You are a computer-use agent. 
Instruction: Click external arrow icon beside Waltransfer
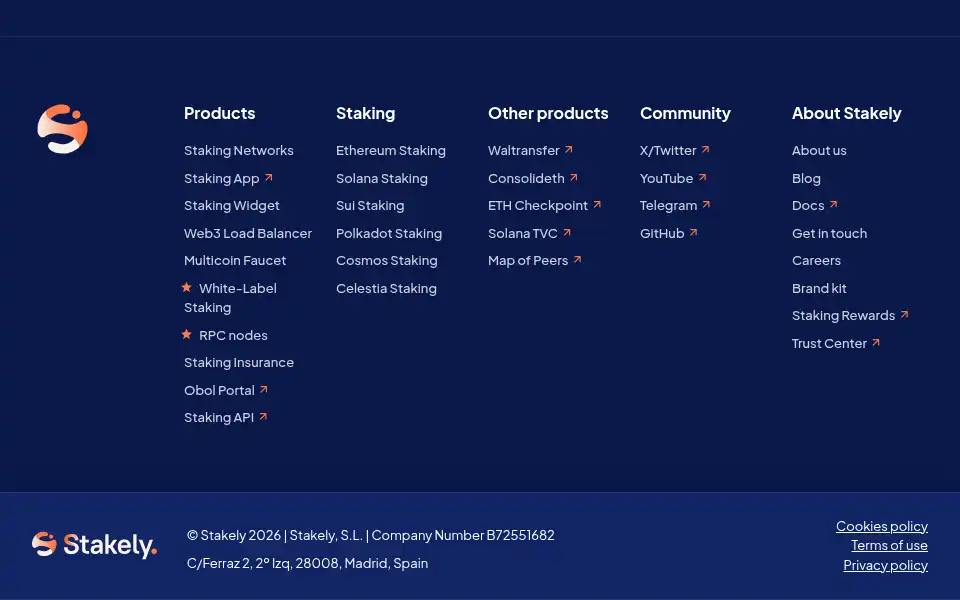click(x=569, y=149)
